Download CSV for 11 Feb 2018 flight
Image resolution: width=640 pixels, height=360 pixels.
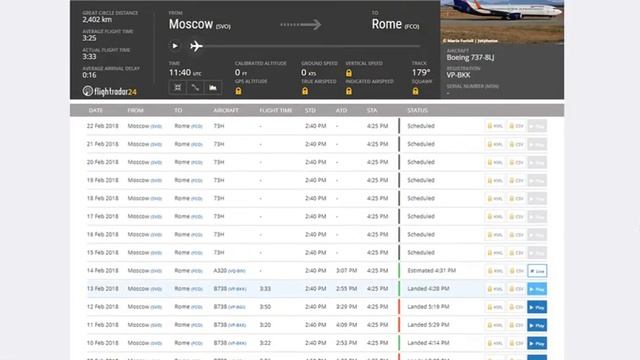click(x=516, y=325)
